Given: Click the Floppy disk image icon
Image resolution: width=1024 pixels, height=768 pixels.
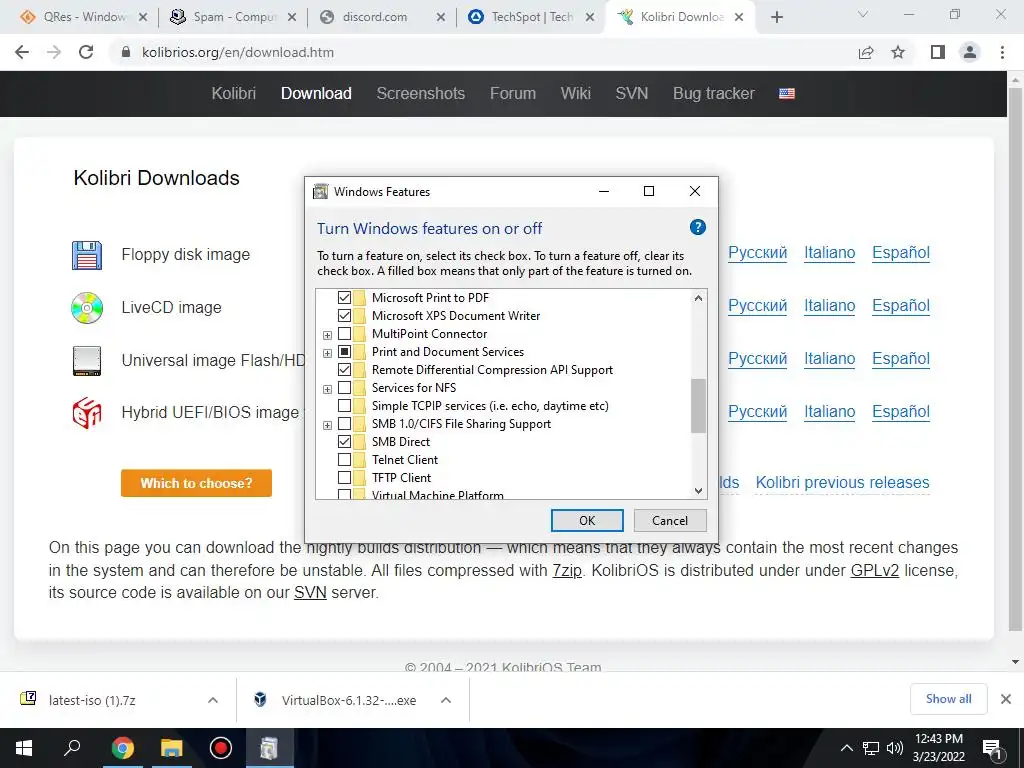Looking at the screenshot, I should click(x=87, y=255).
